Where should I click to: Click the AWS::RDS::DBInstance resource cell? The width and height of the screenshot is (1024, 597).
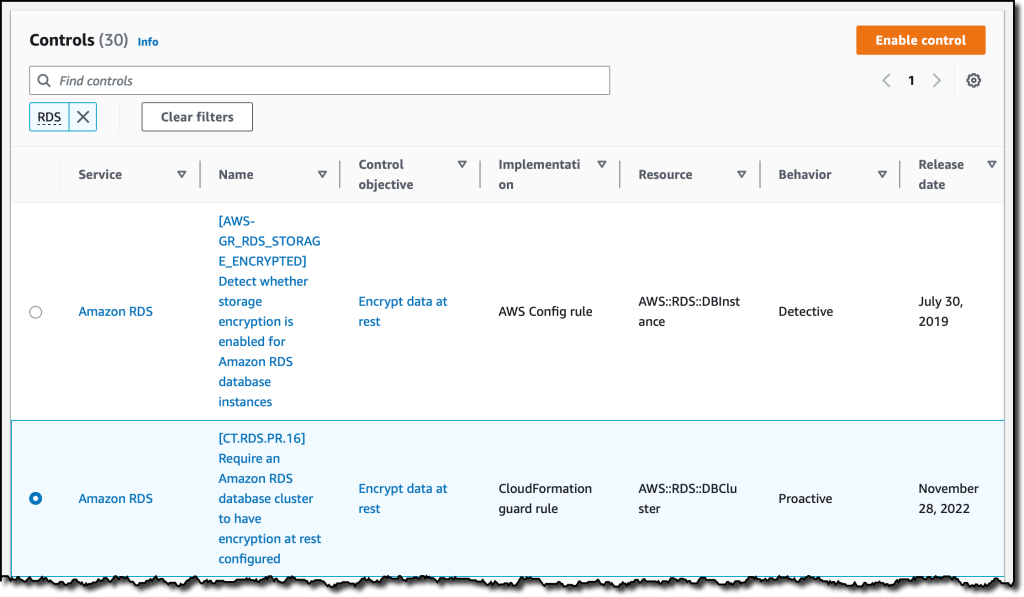[x=689, y=312]
